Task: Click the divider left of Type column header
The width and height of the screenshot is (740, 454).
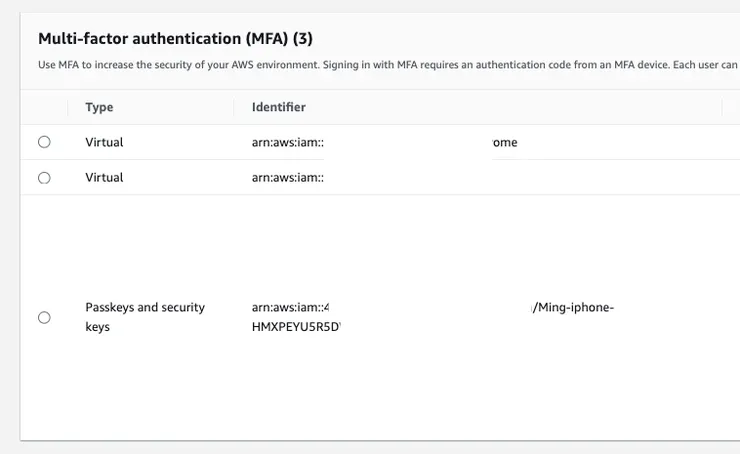Action: click(x=68, y=107)
